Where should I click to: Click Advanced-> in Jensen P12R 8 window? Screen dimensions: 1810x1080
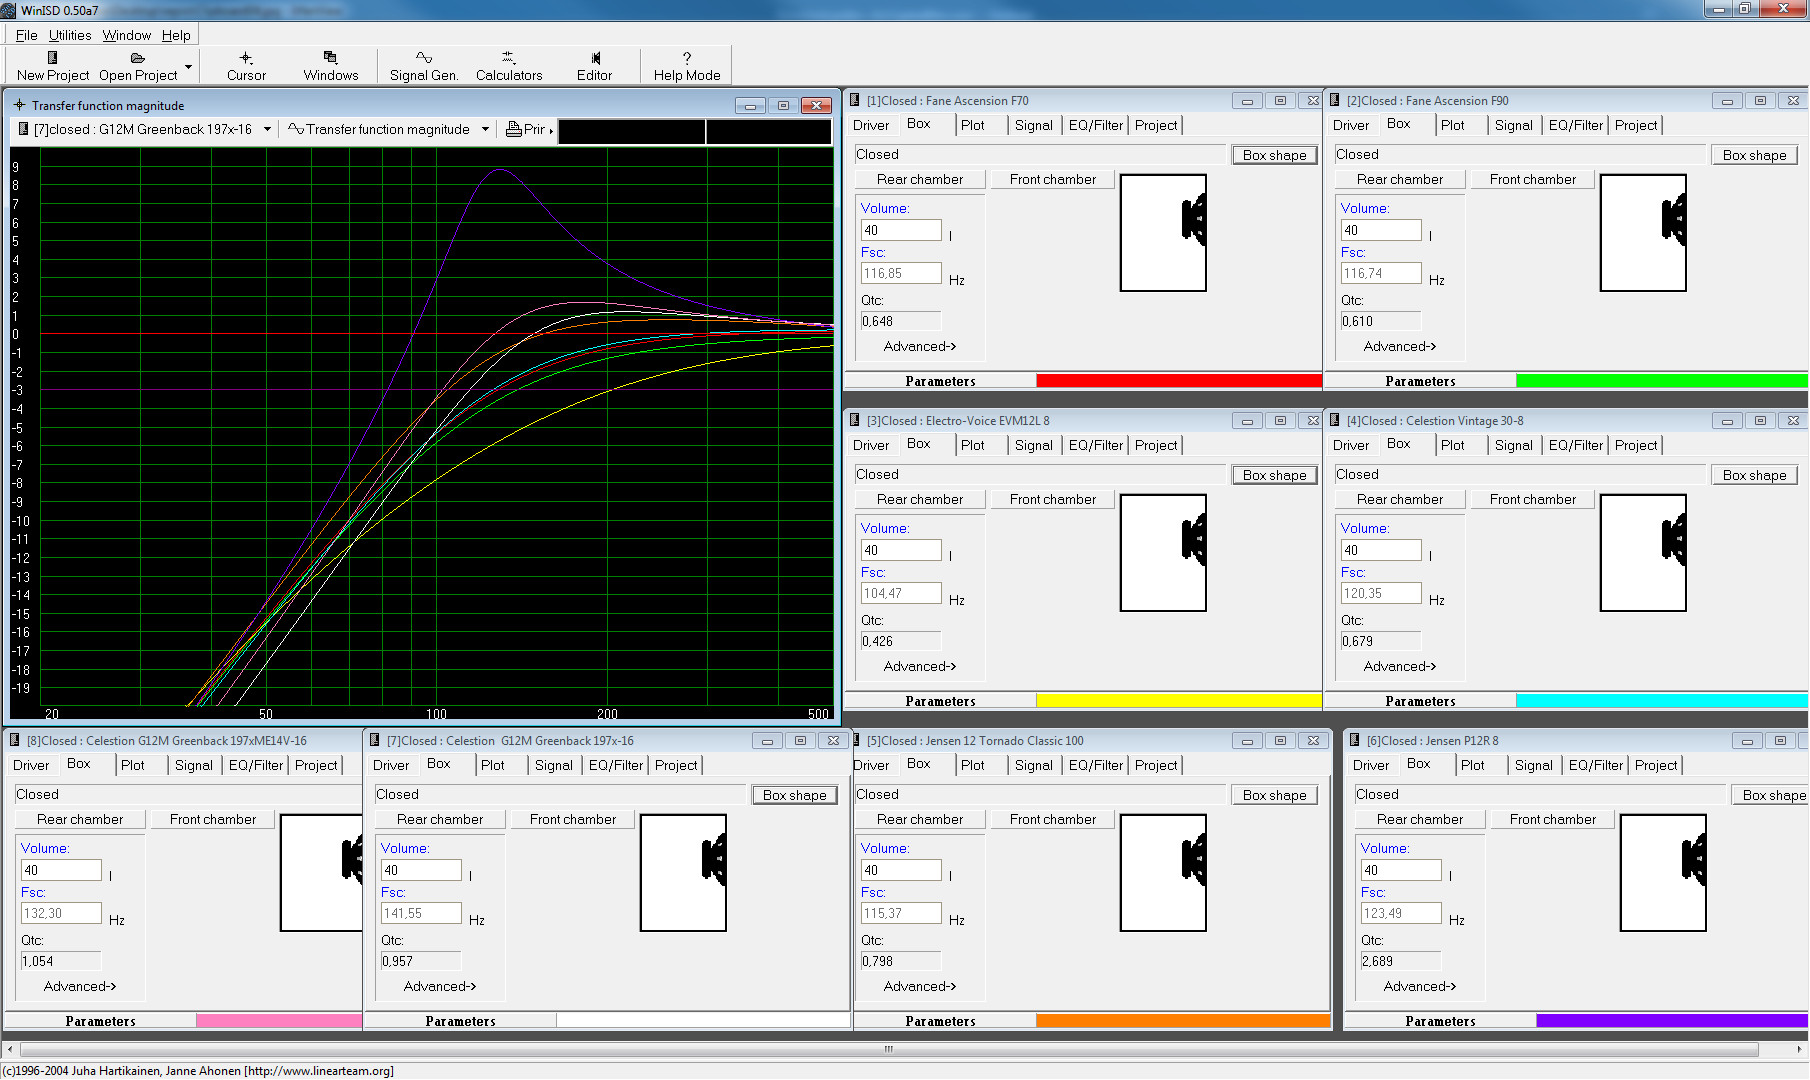tap(1419, 986)
